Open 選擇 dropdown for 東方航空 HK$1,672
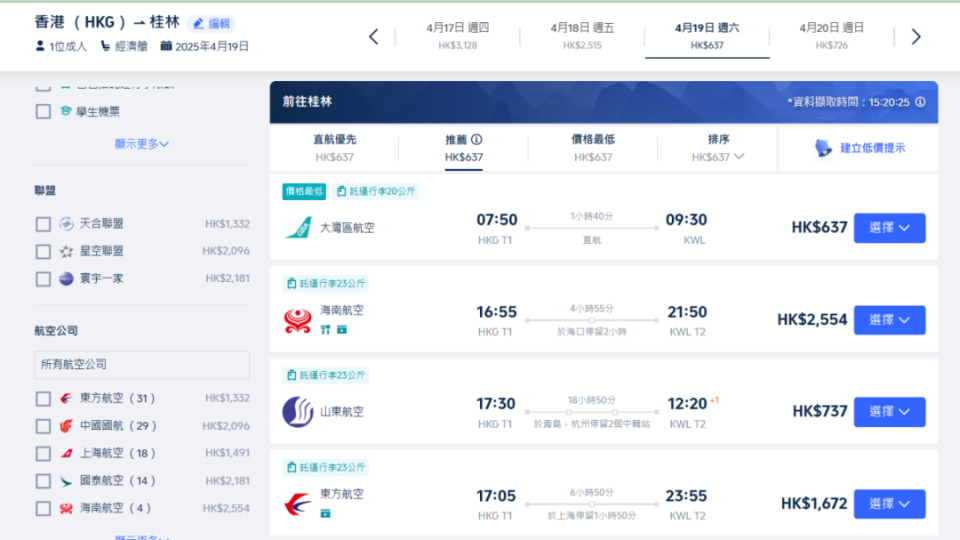The image size is (960, 540). coord(889,504)
